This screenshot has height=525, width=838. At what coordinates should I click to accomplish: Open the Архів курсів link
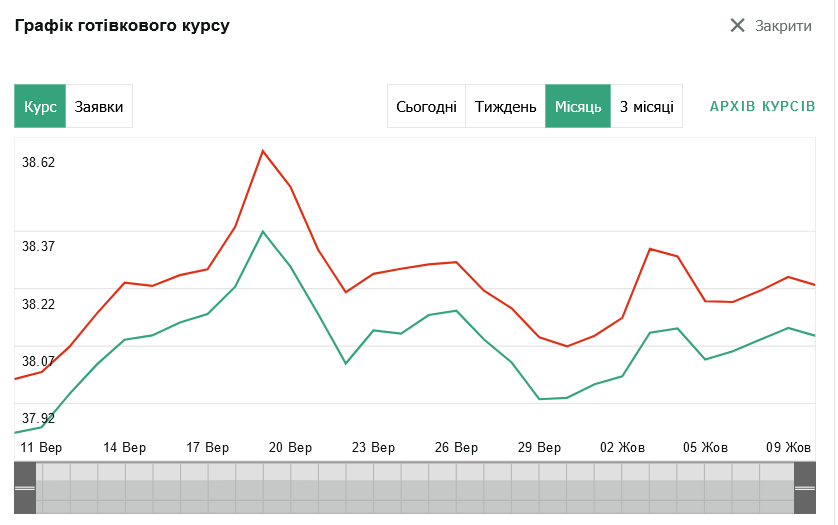pyautogui.click(x=762, y=106)
